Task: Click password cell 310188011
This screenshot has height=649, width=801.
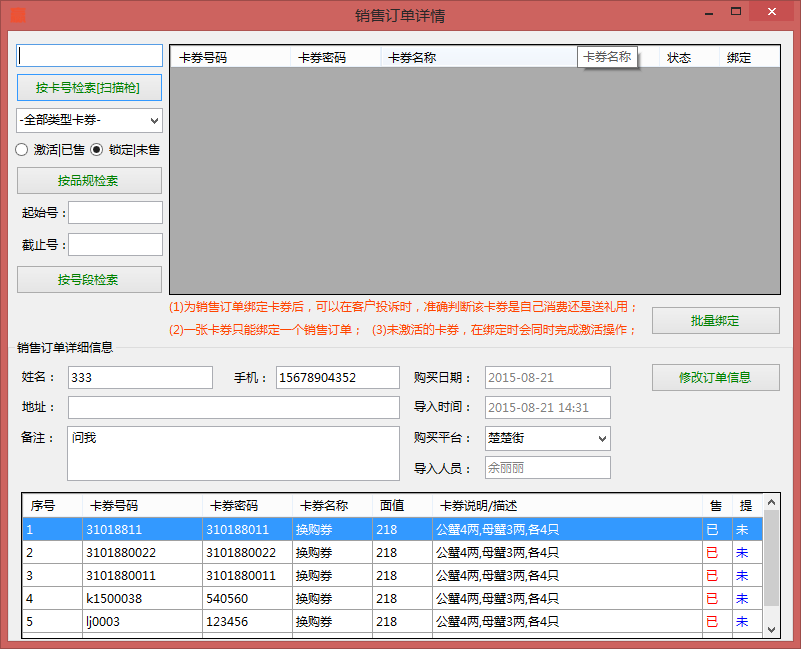Action: point(247,529)
